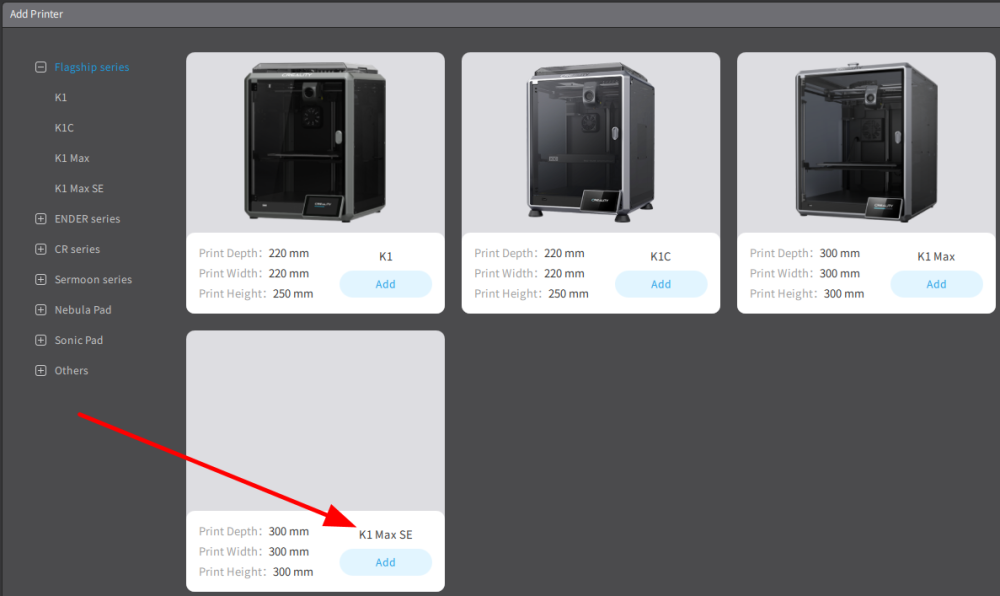Click the K1C card's Print Width 220 mm value

pyautogui.click(x=564, y=273)
